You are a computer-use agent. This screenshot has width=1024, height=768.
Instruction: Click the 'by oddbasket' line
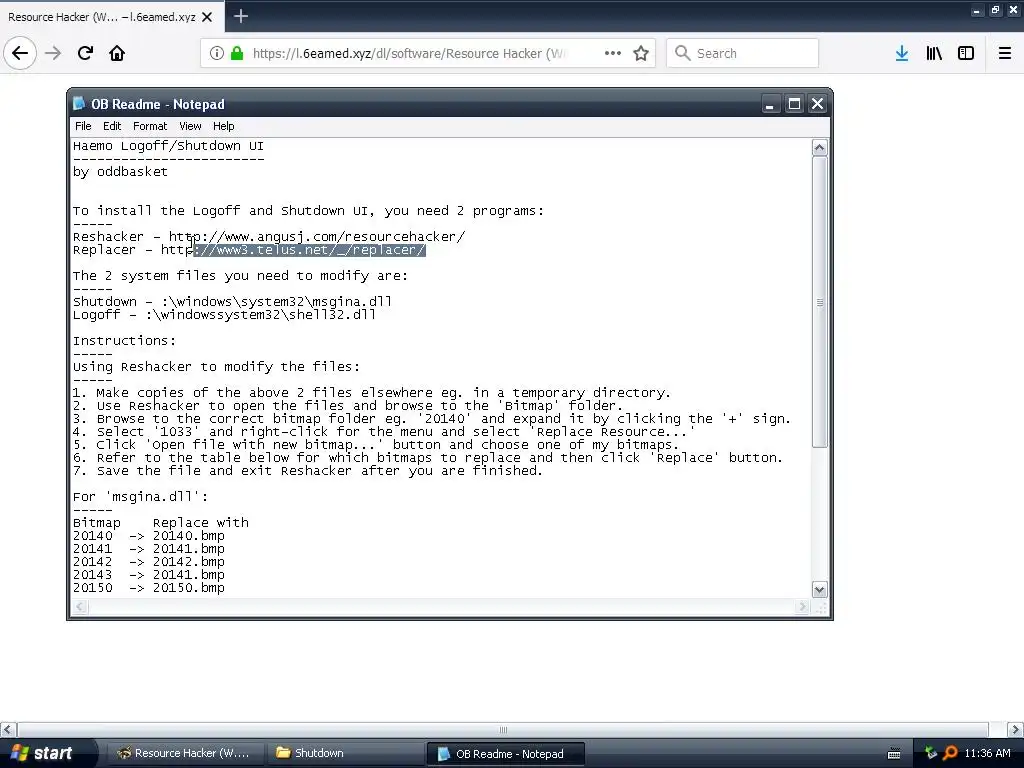pos(120,172)
